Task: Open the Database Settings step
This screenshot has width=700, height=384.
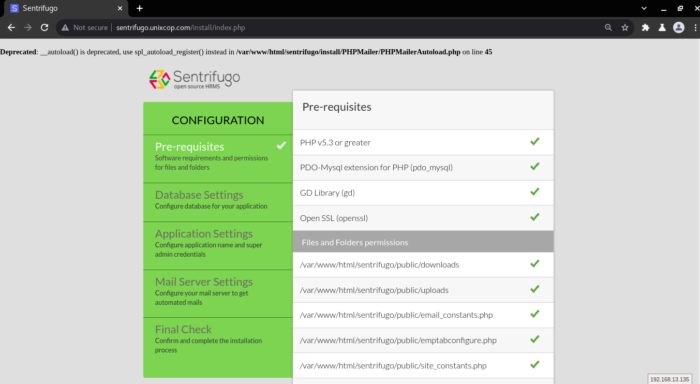Action: [218, 202]
